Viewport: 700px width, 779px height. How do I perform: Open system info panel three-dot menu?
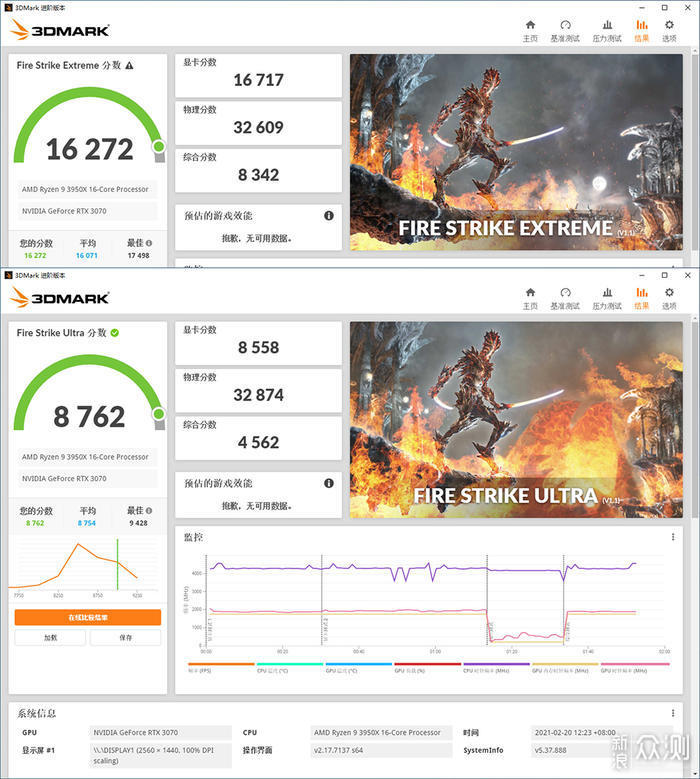tap(673, 713)
